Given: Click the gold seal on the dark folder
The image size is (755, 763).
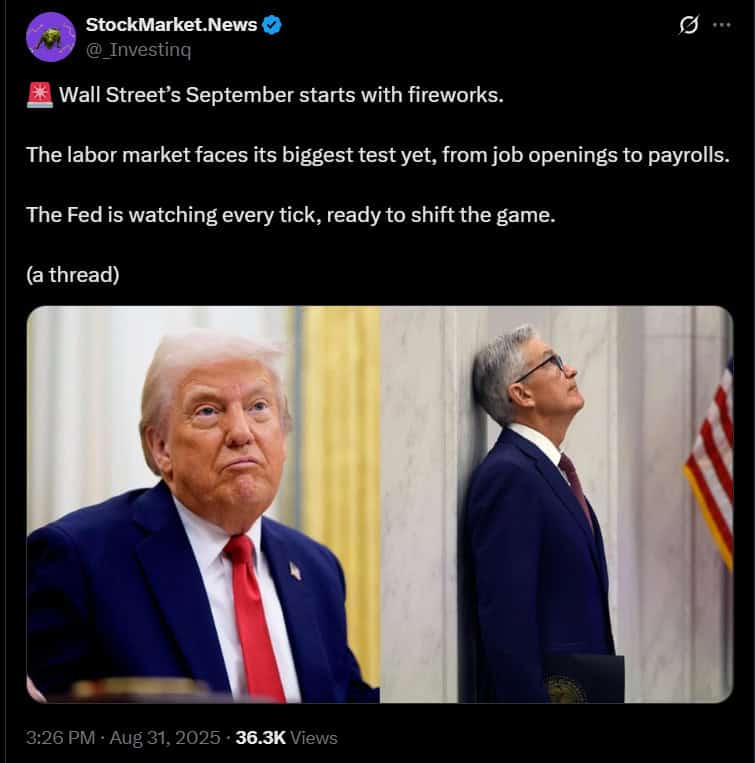Looking at the screenshot, I should coord(566,689).
